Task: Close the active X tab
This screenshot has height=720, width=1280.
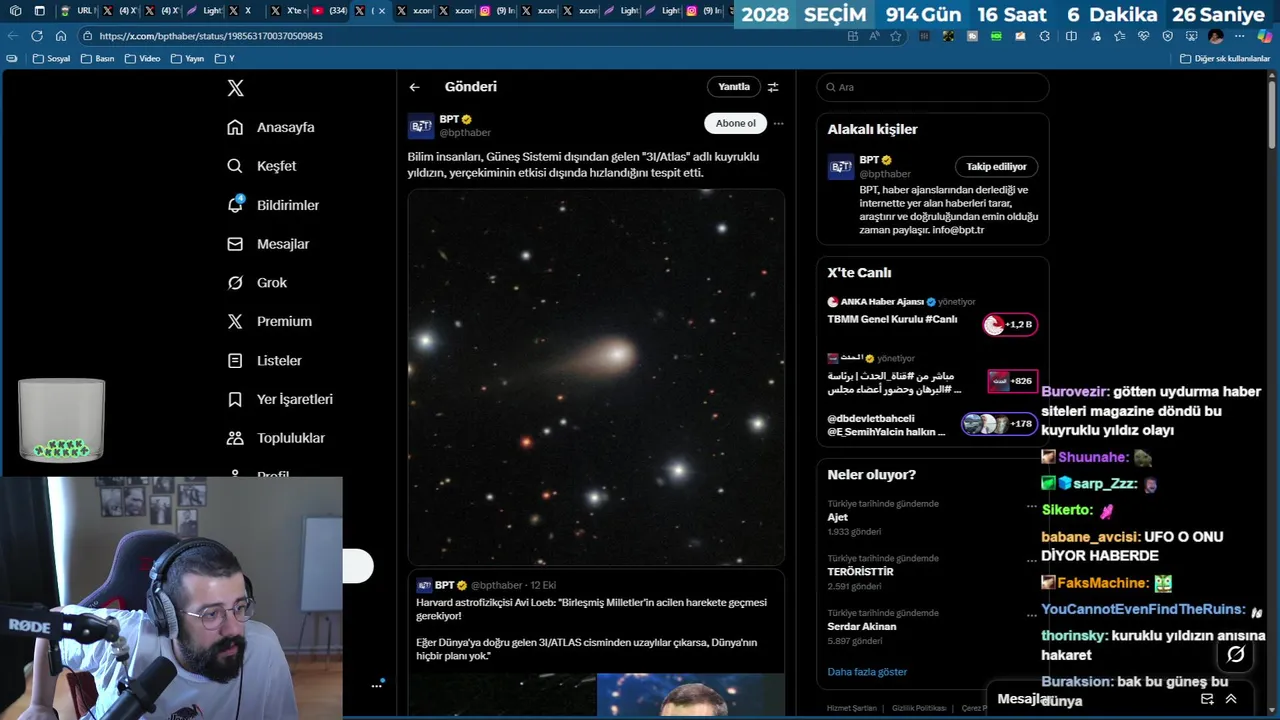Action: tap(382, 11)
